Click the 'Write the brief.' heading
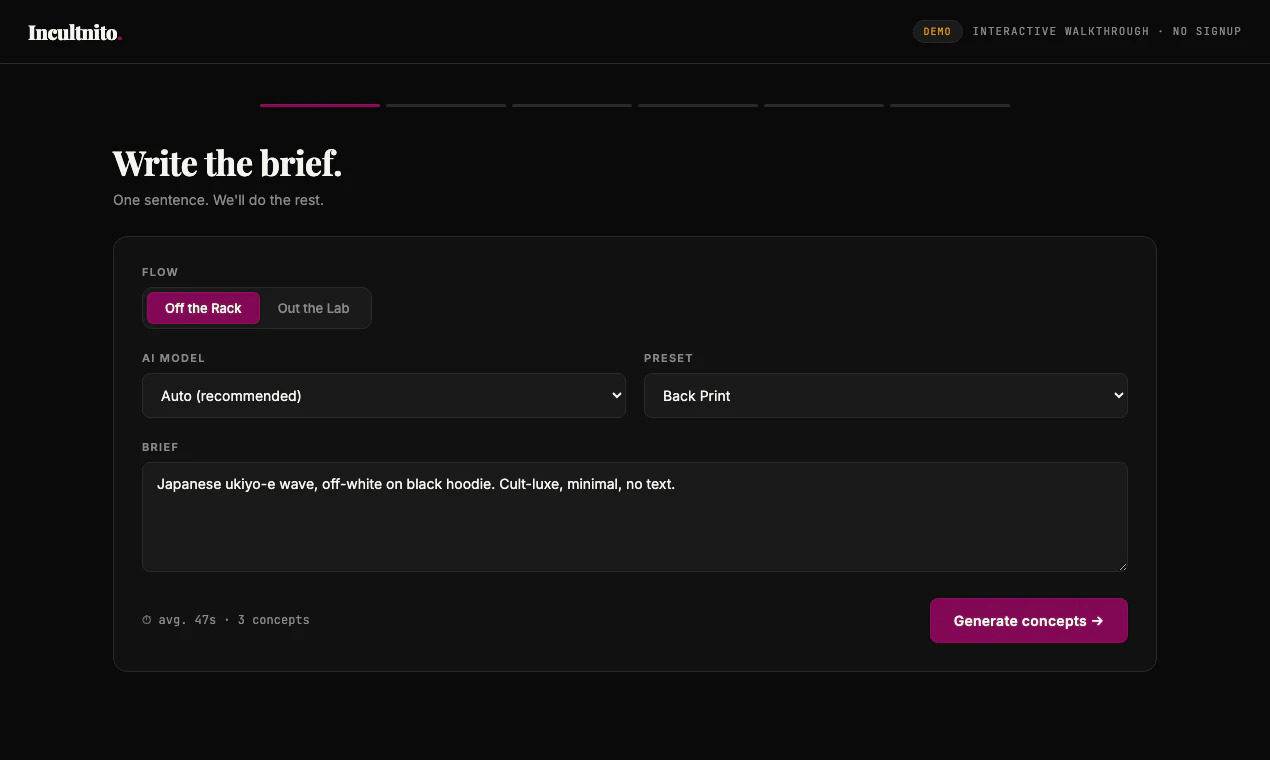The image size is (1270, 760). click(x=227, y=163)
